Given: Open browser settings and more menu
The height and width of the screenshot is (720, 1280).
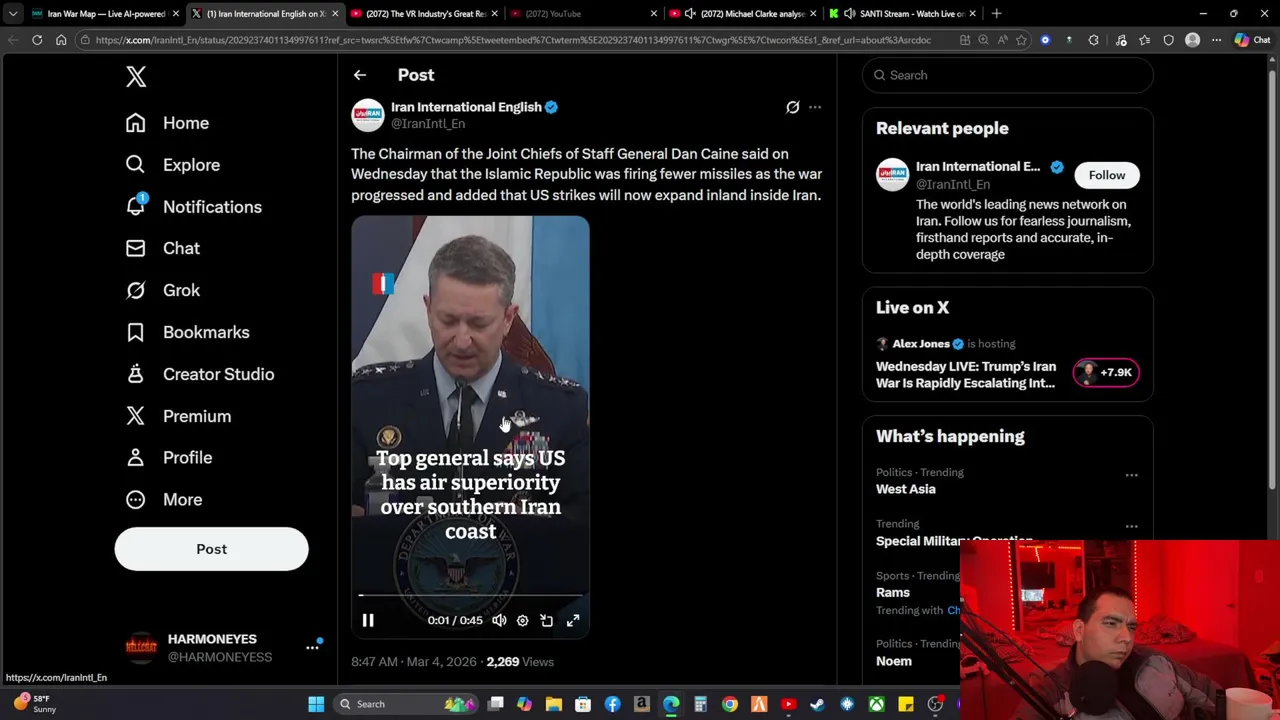Looking at the screenshot, I should coord(1216,40).
